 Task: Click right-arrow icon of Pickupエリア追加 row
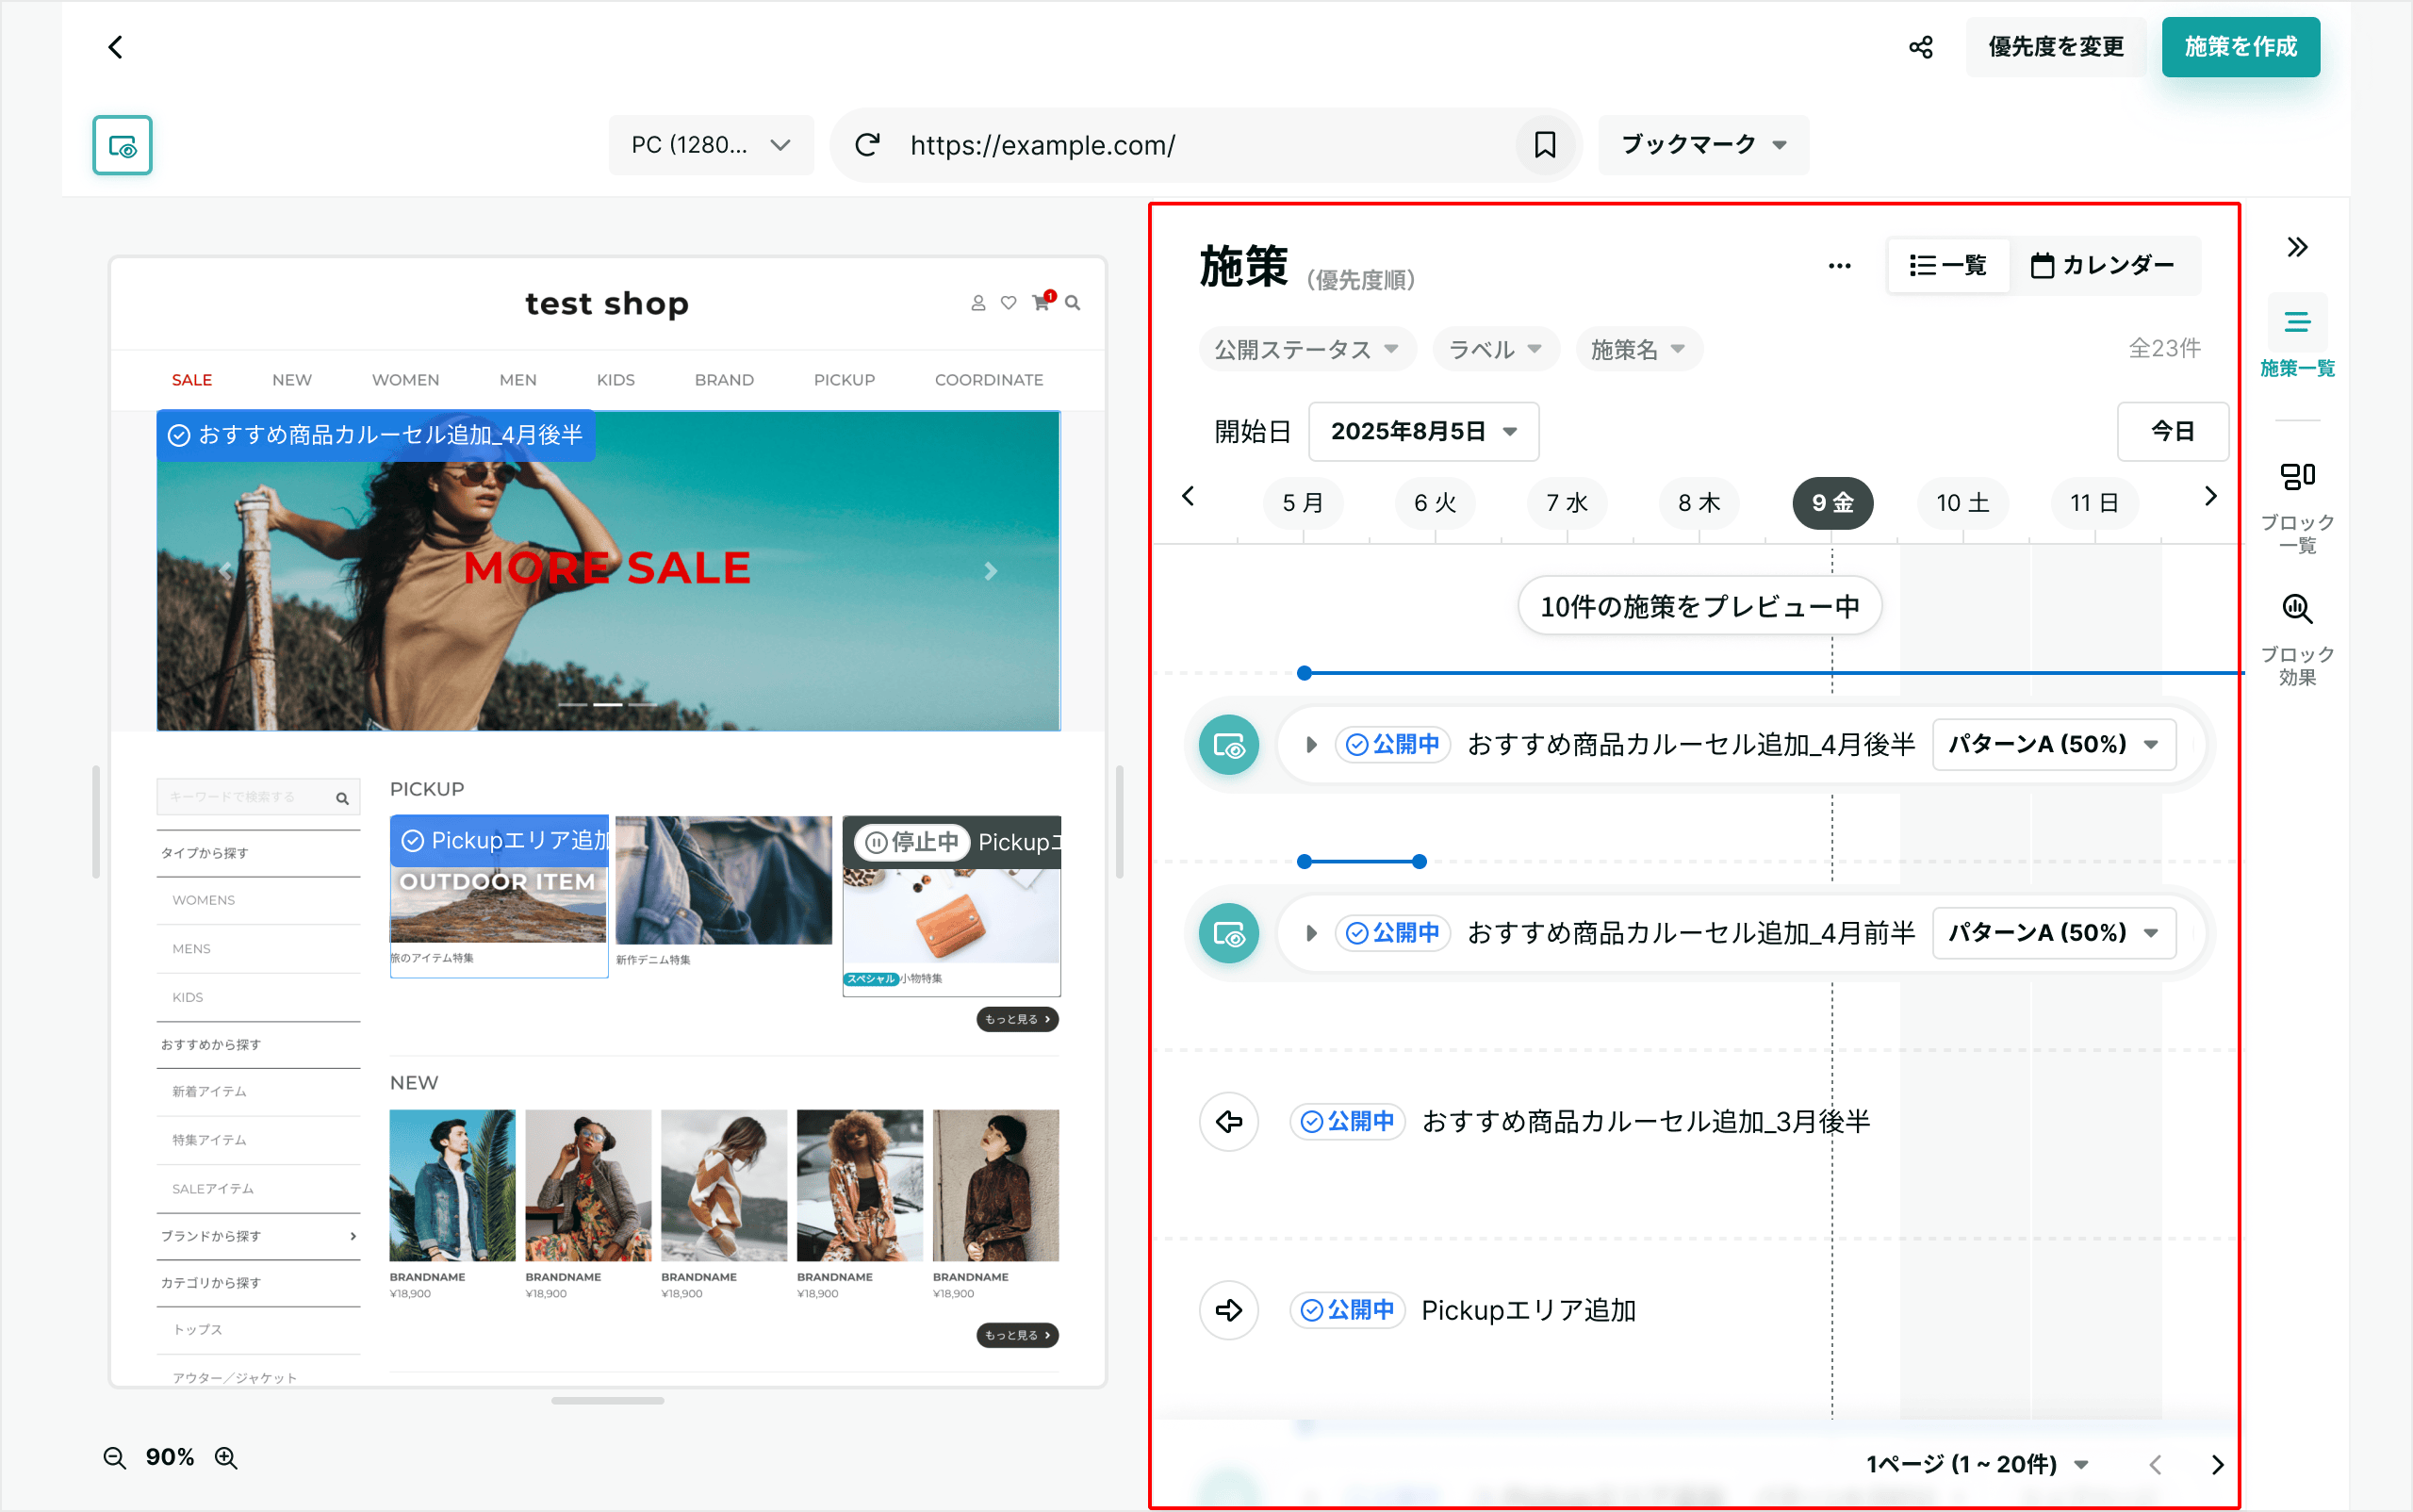pyautogui.click(x=1228, y=1310)
